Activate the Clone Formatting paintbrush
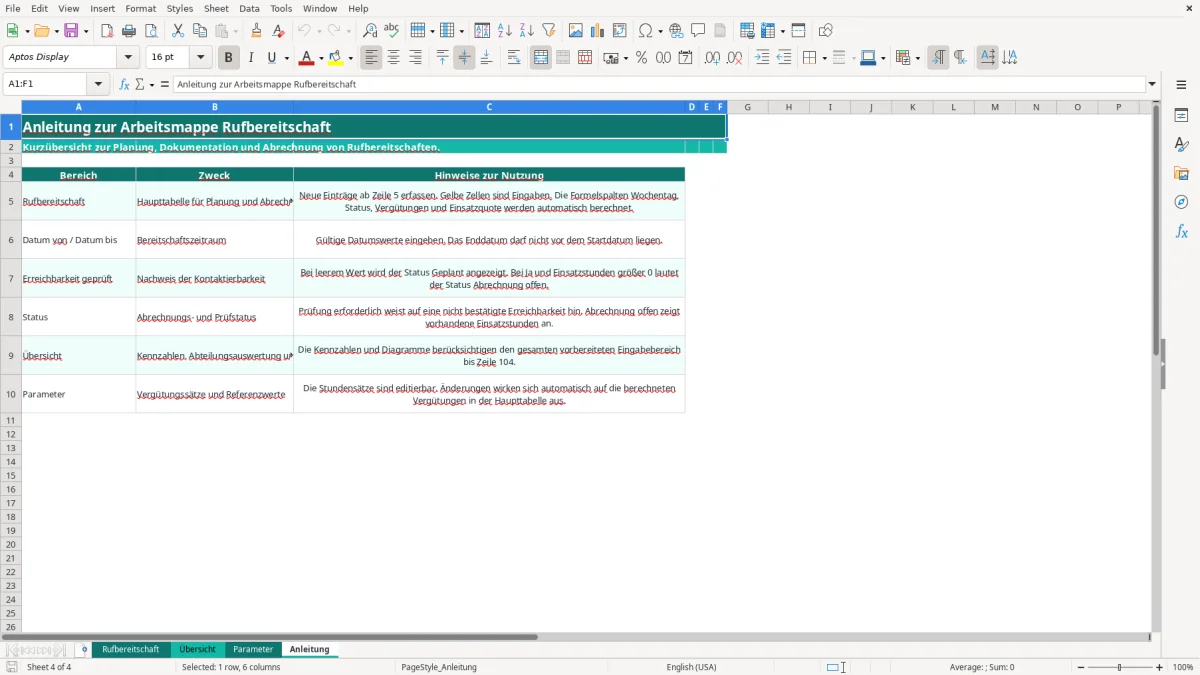 click(257, 31)
